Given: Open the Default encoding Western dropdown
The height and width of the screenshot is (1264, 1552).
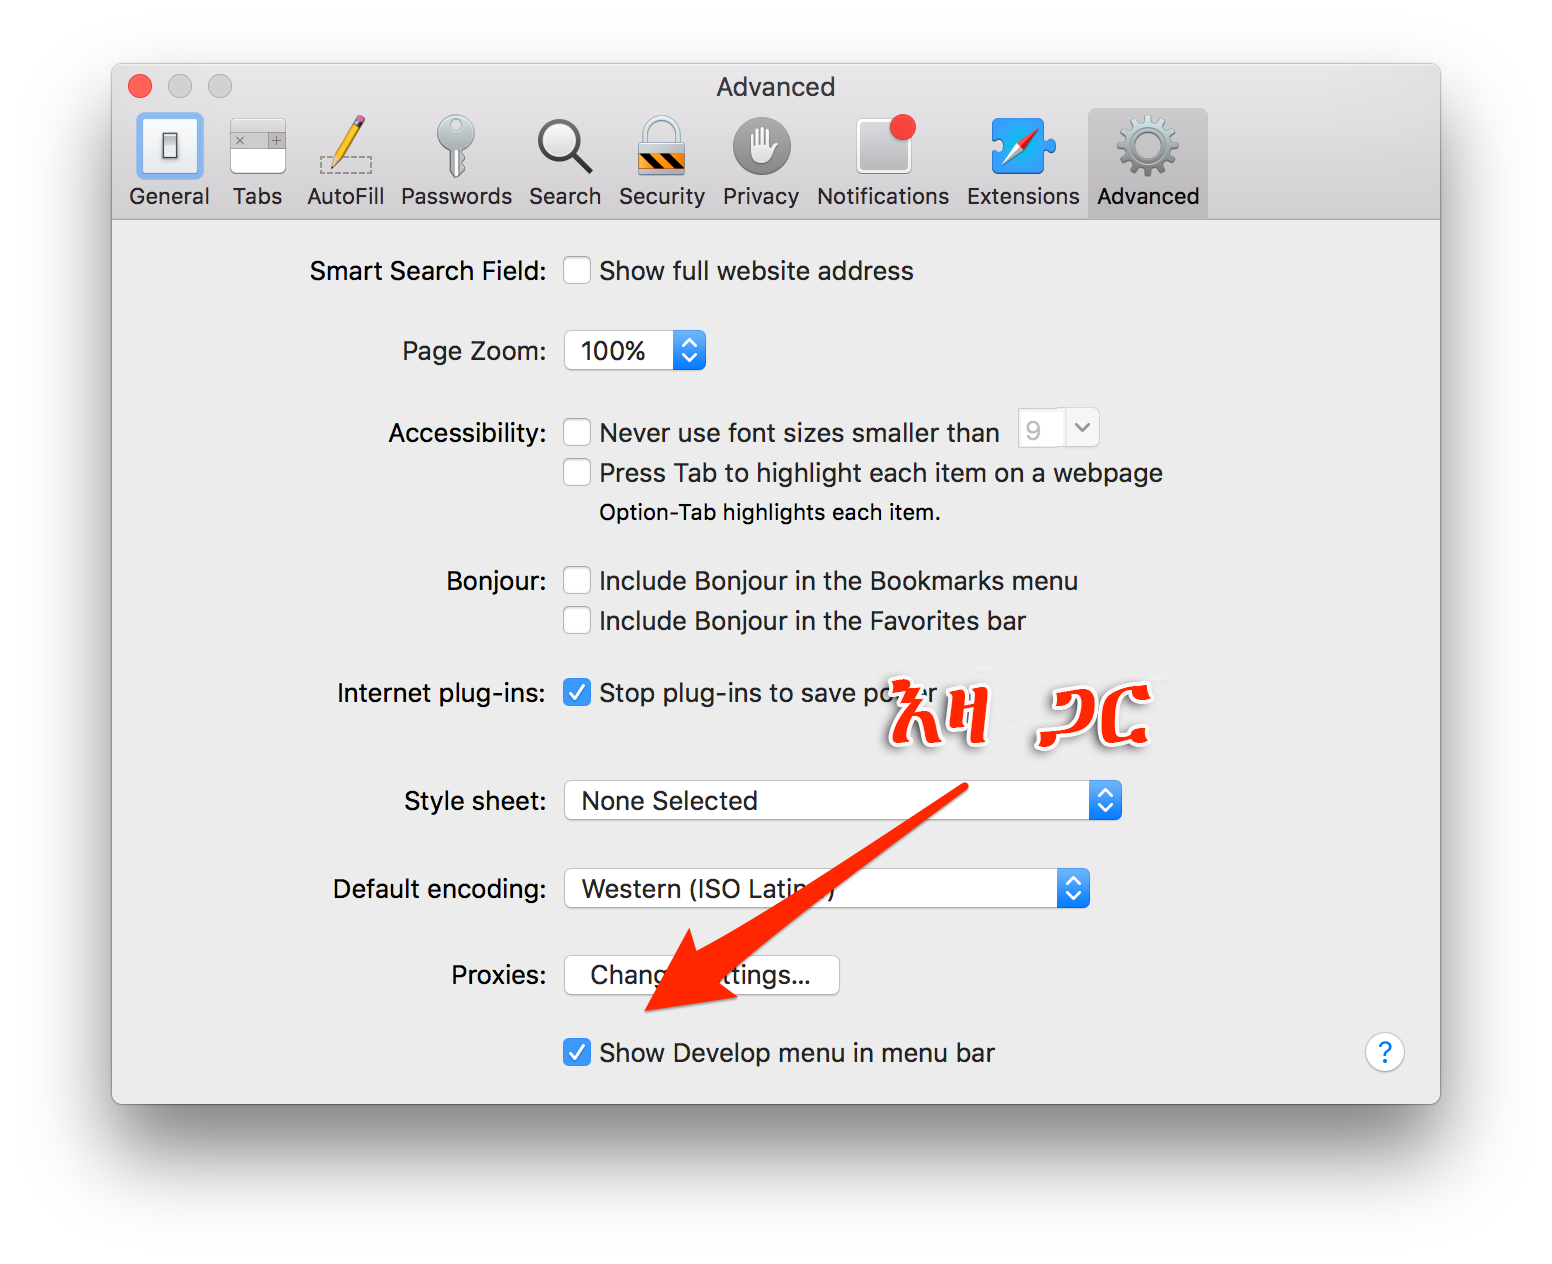Looking at the screenshot, I should (x=827, y=888).
